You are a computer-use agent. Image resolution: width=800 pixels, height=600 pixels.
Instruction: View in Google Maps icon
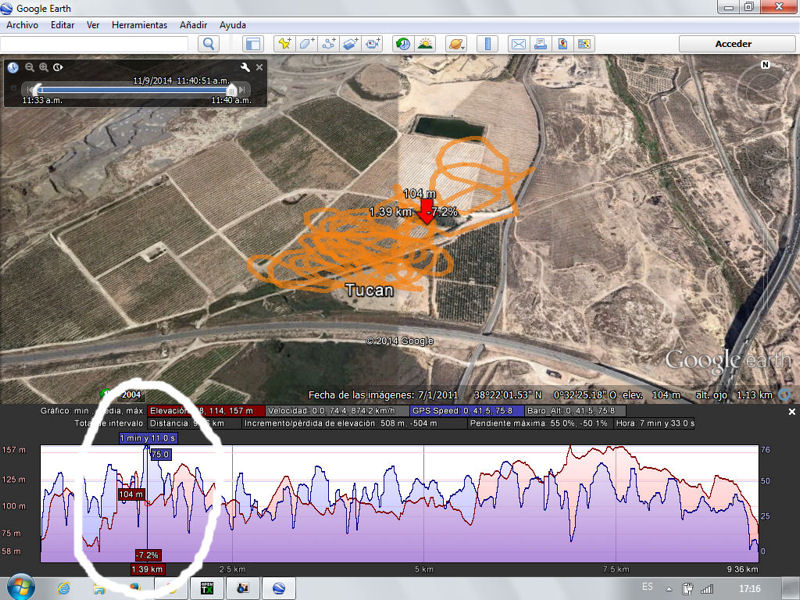coord(584,44)
